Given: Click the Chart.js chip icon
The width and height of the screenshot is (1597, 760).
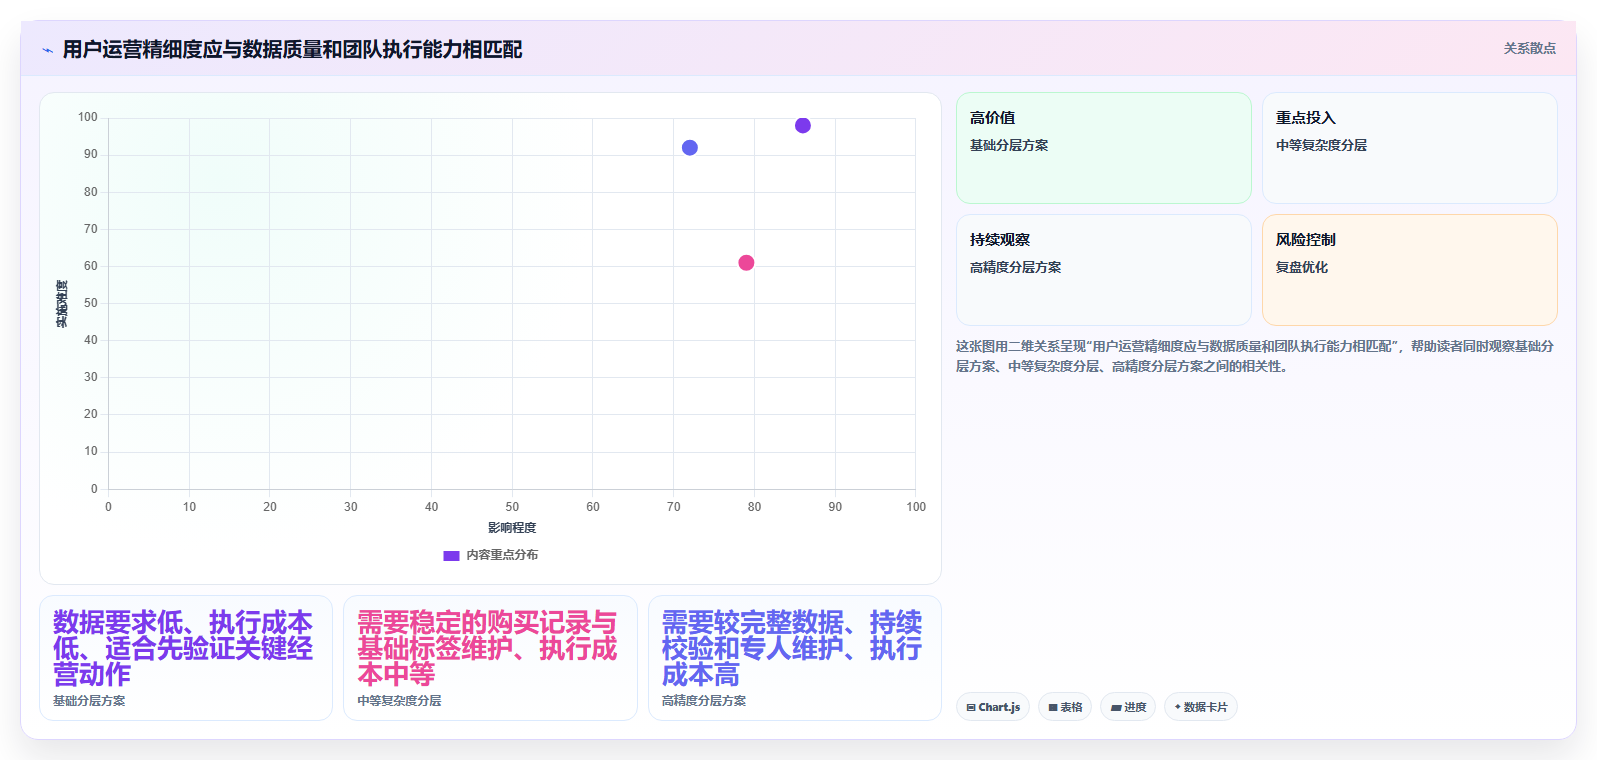Looking at the screenshot, I should click(971, 708).
